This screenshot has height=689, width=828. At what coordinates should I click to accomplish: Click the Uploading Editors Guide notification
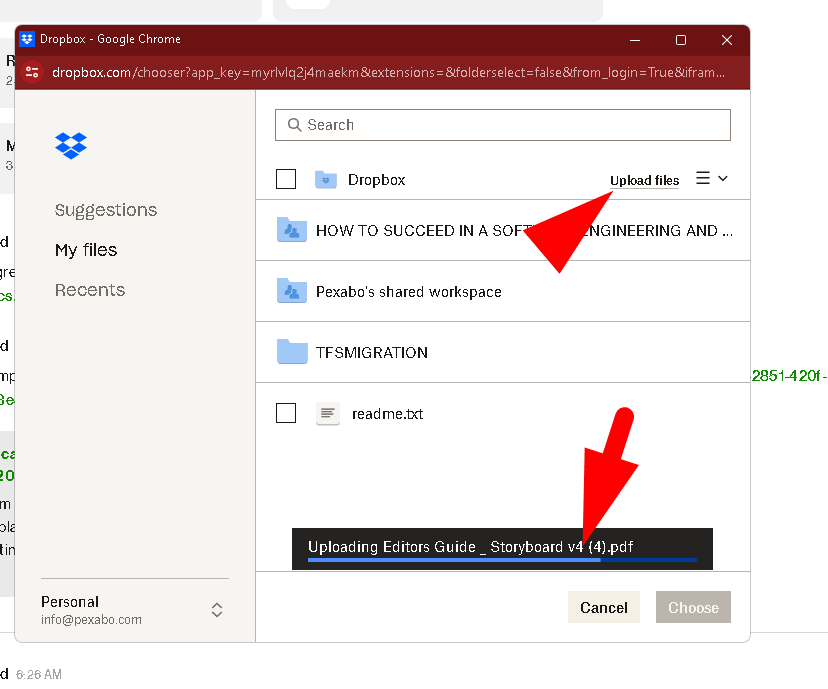(502, 549)
